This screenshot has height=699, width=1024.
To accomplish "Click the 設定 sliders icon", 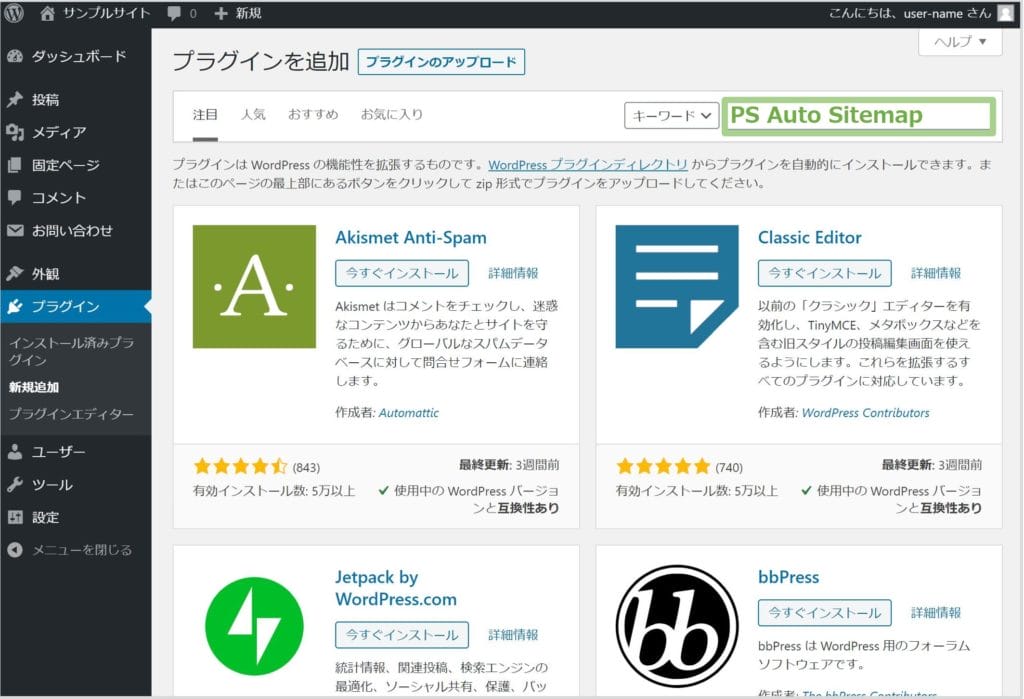I will point(15,517).
